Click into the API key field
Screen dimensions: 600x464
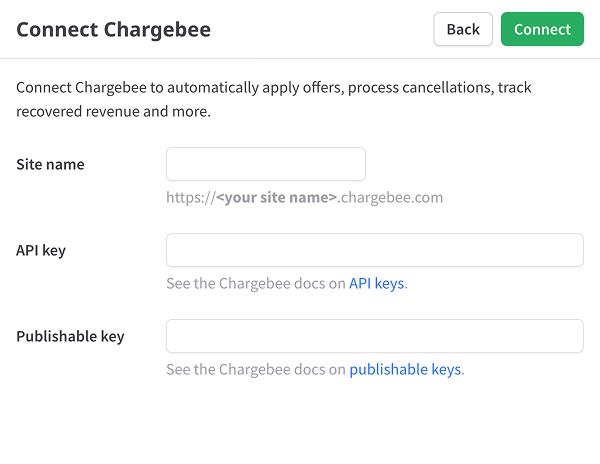pos(375,250)
